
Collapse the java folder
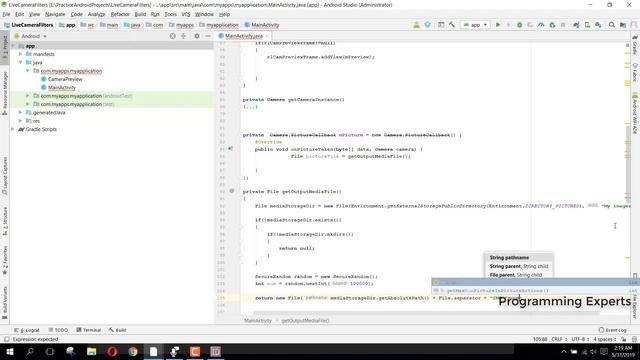coord(20,62)
